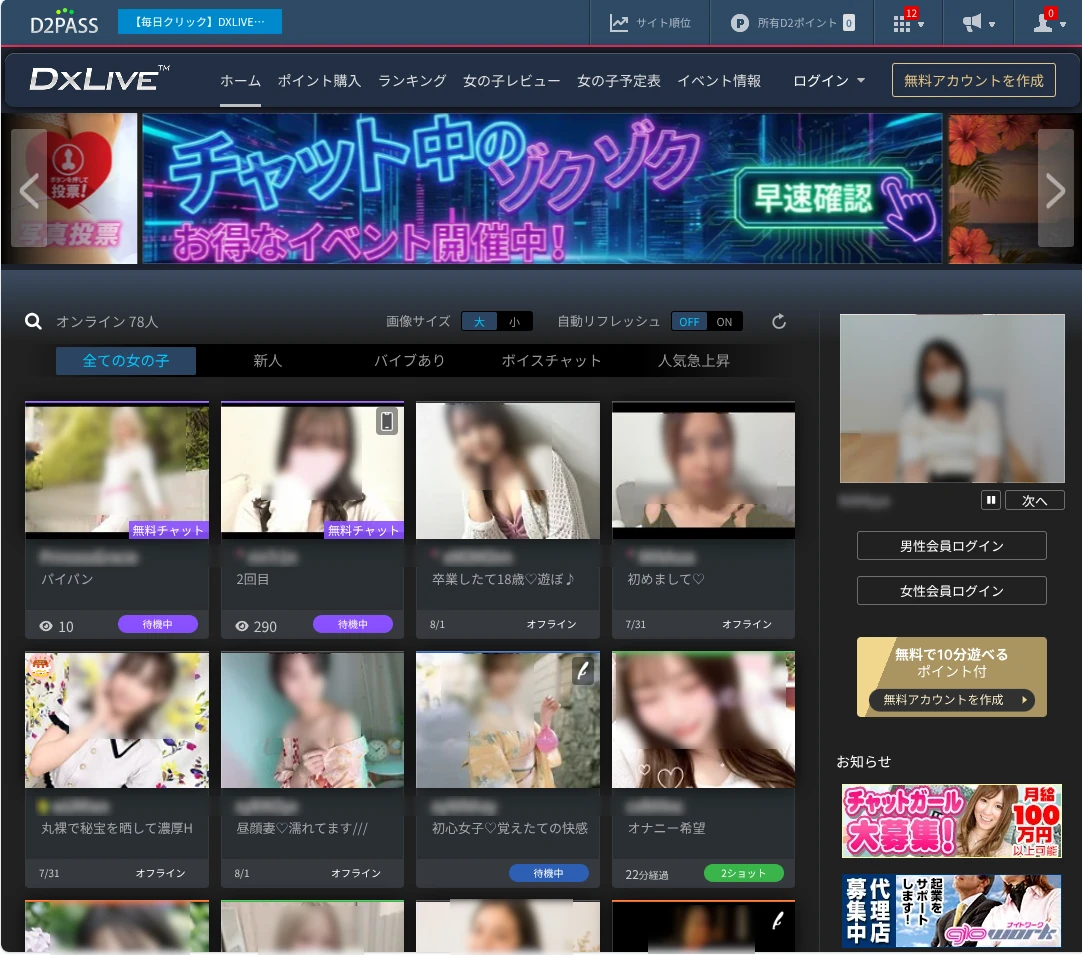Click the green 2ショット badge
Image resolution: width=1082 pixels, height=955 pixels.
point(744,873)
